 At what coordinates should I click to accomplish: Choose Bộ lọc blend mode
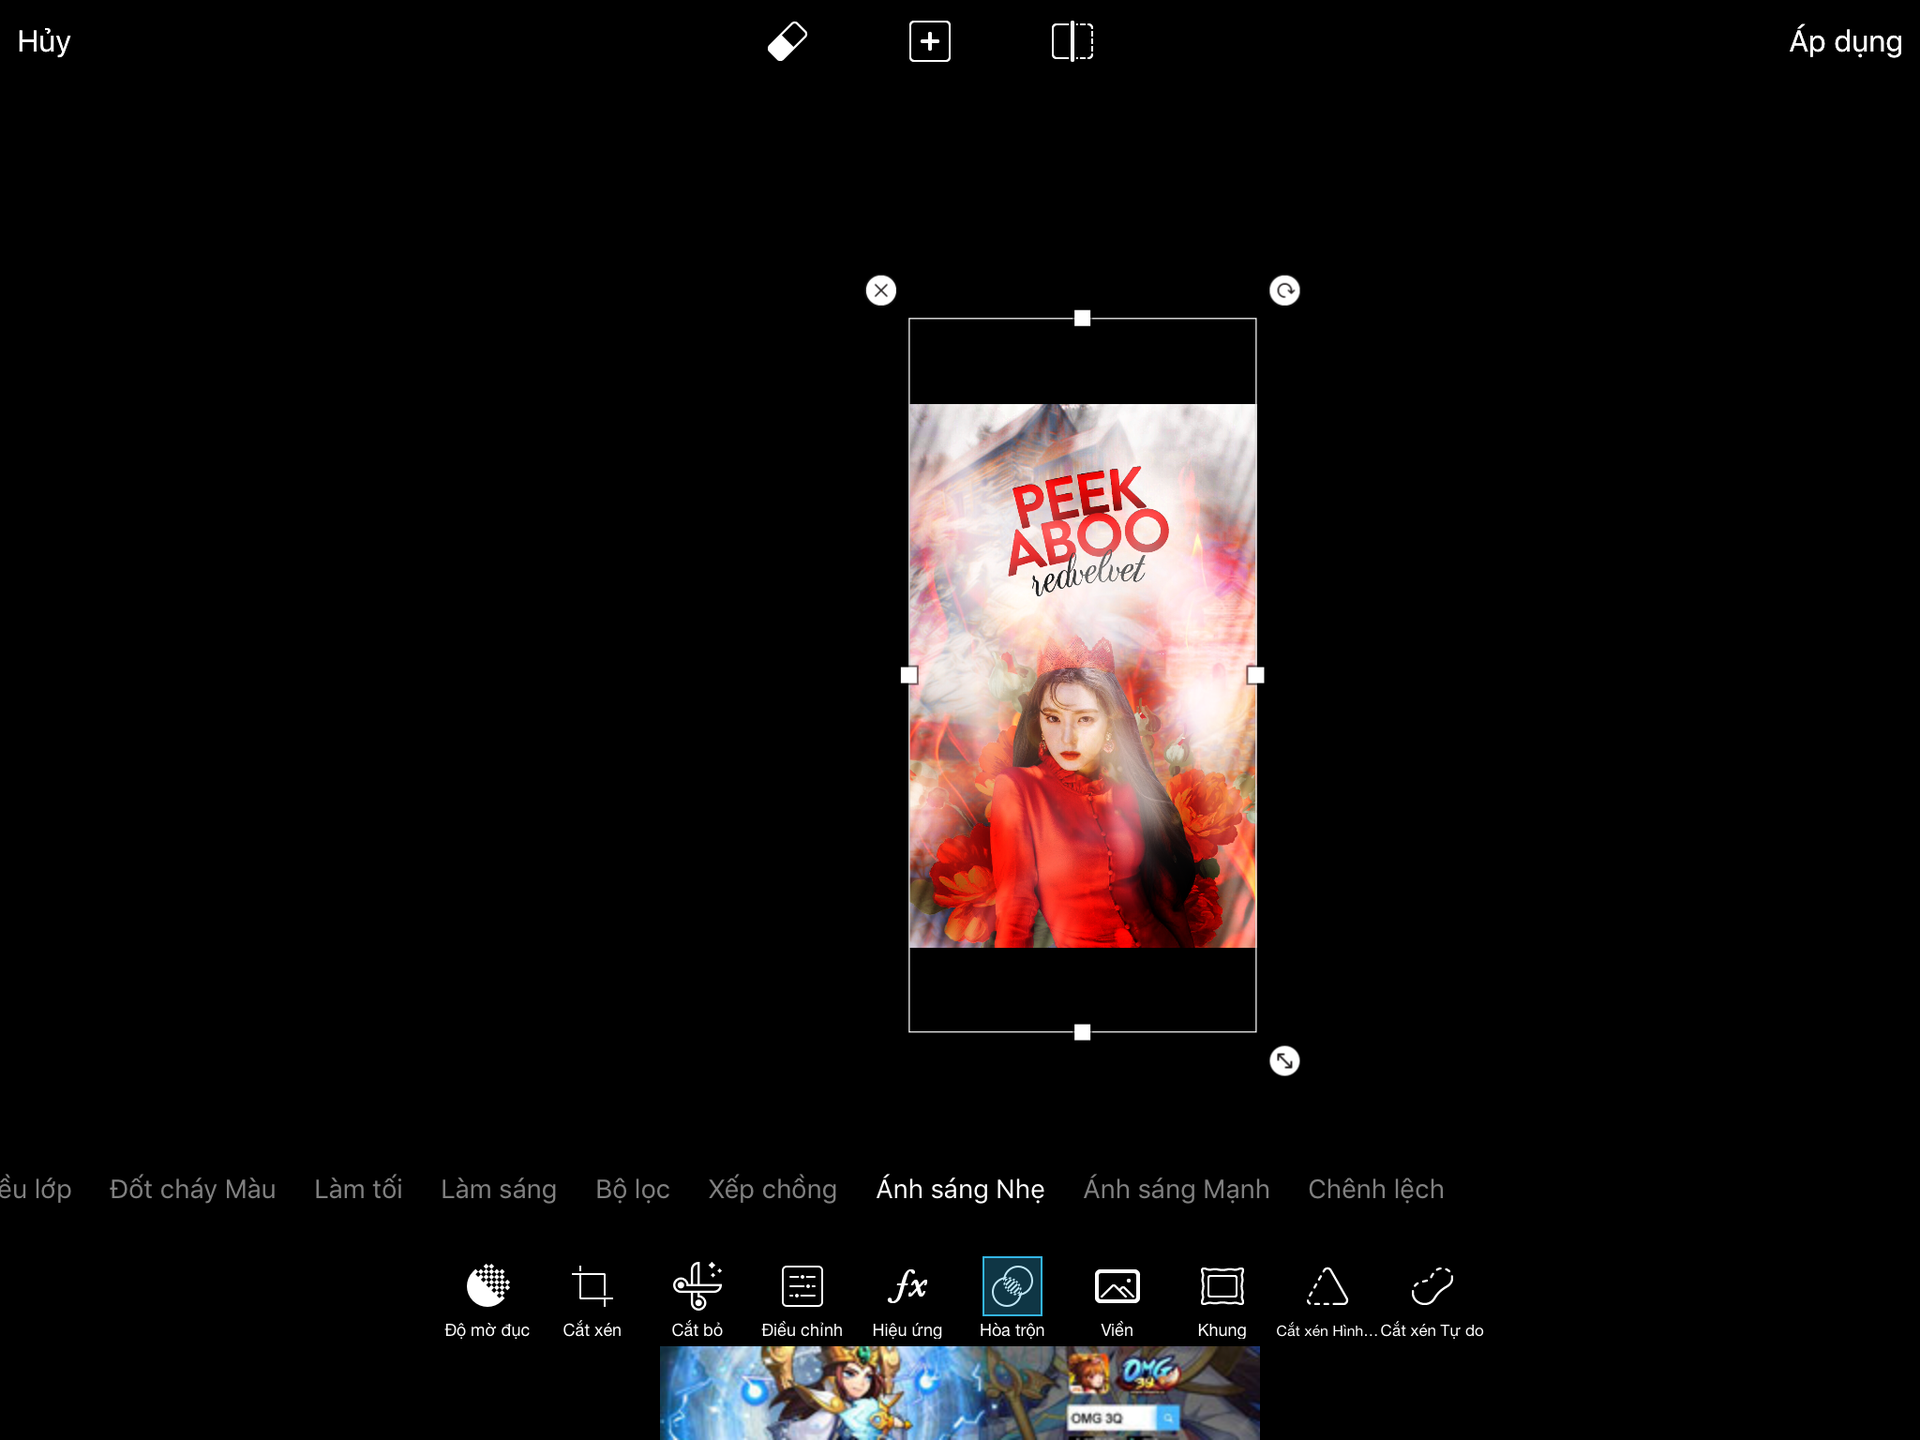(633, 1189)
